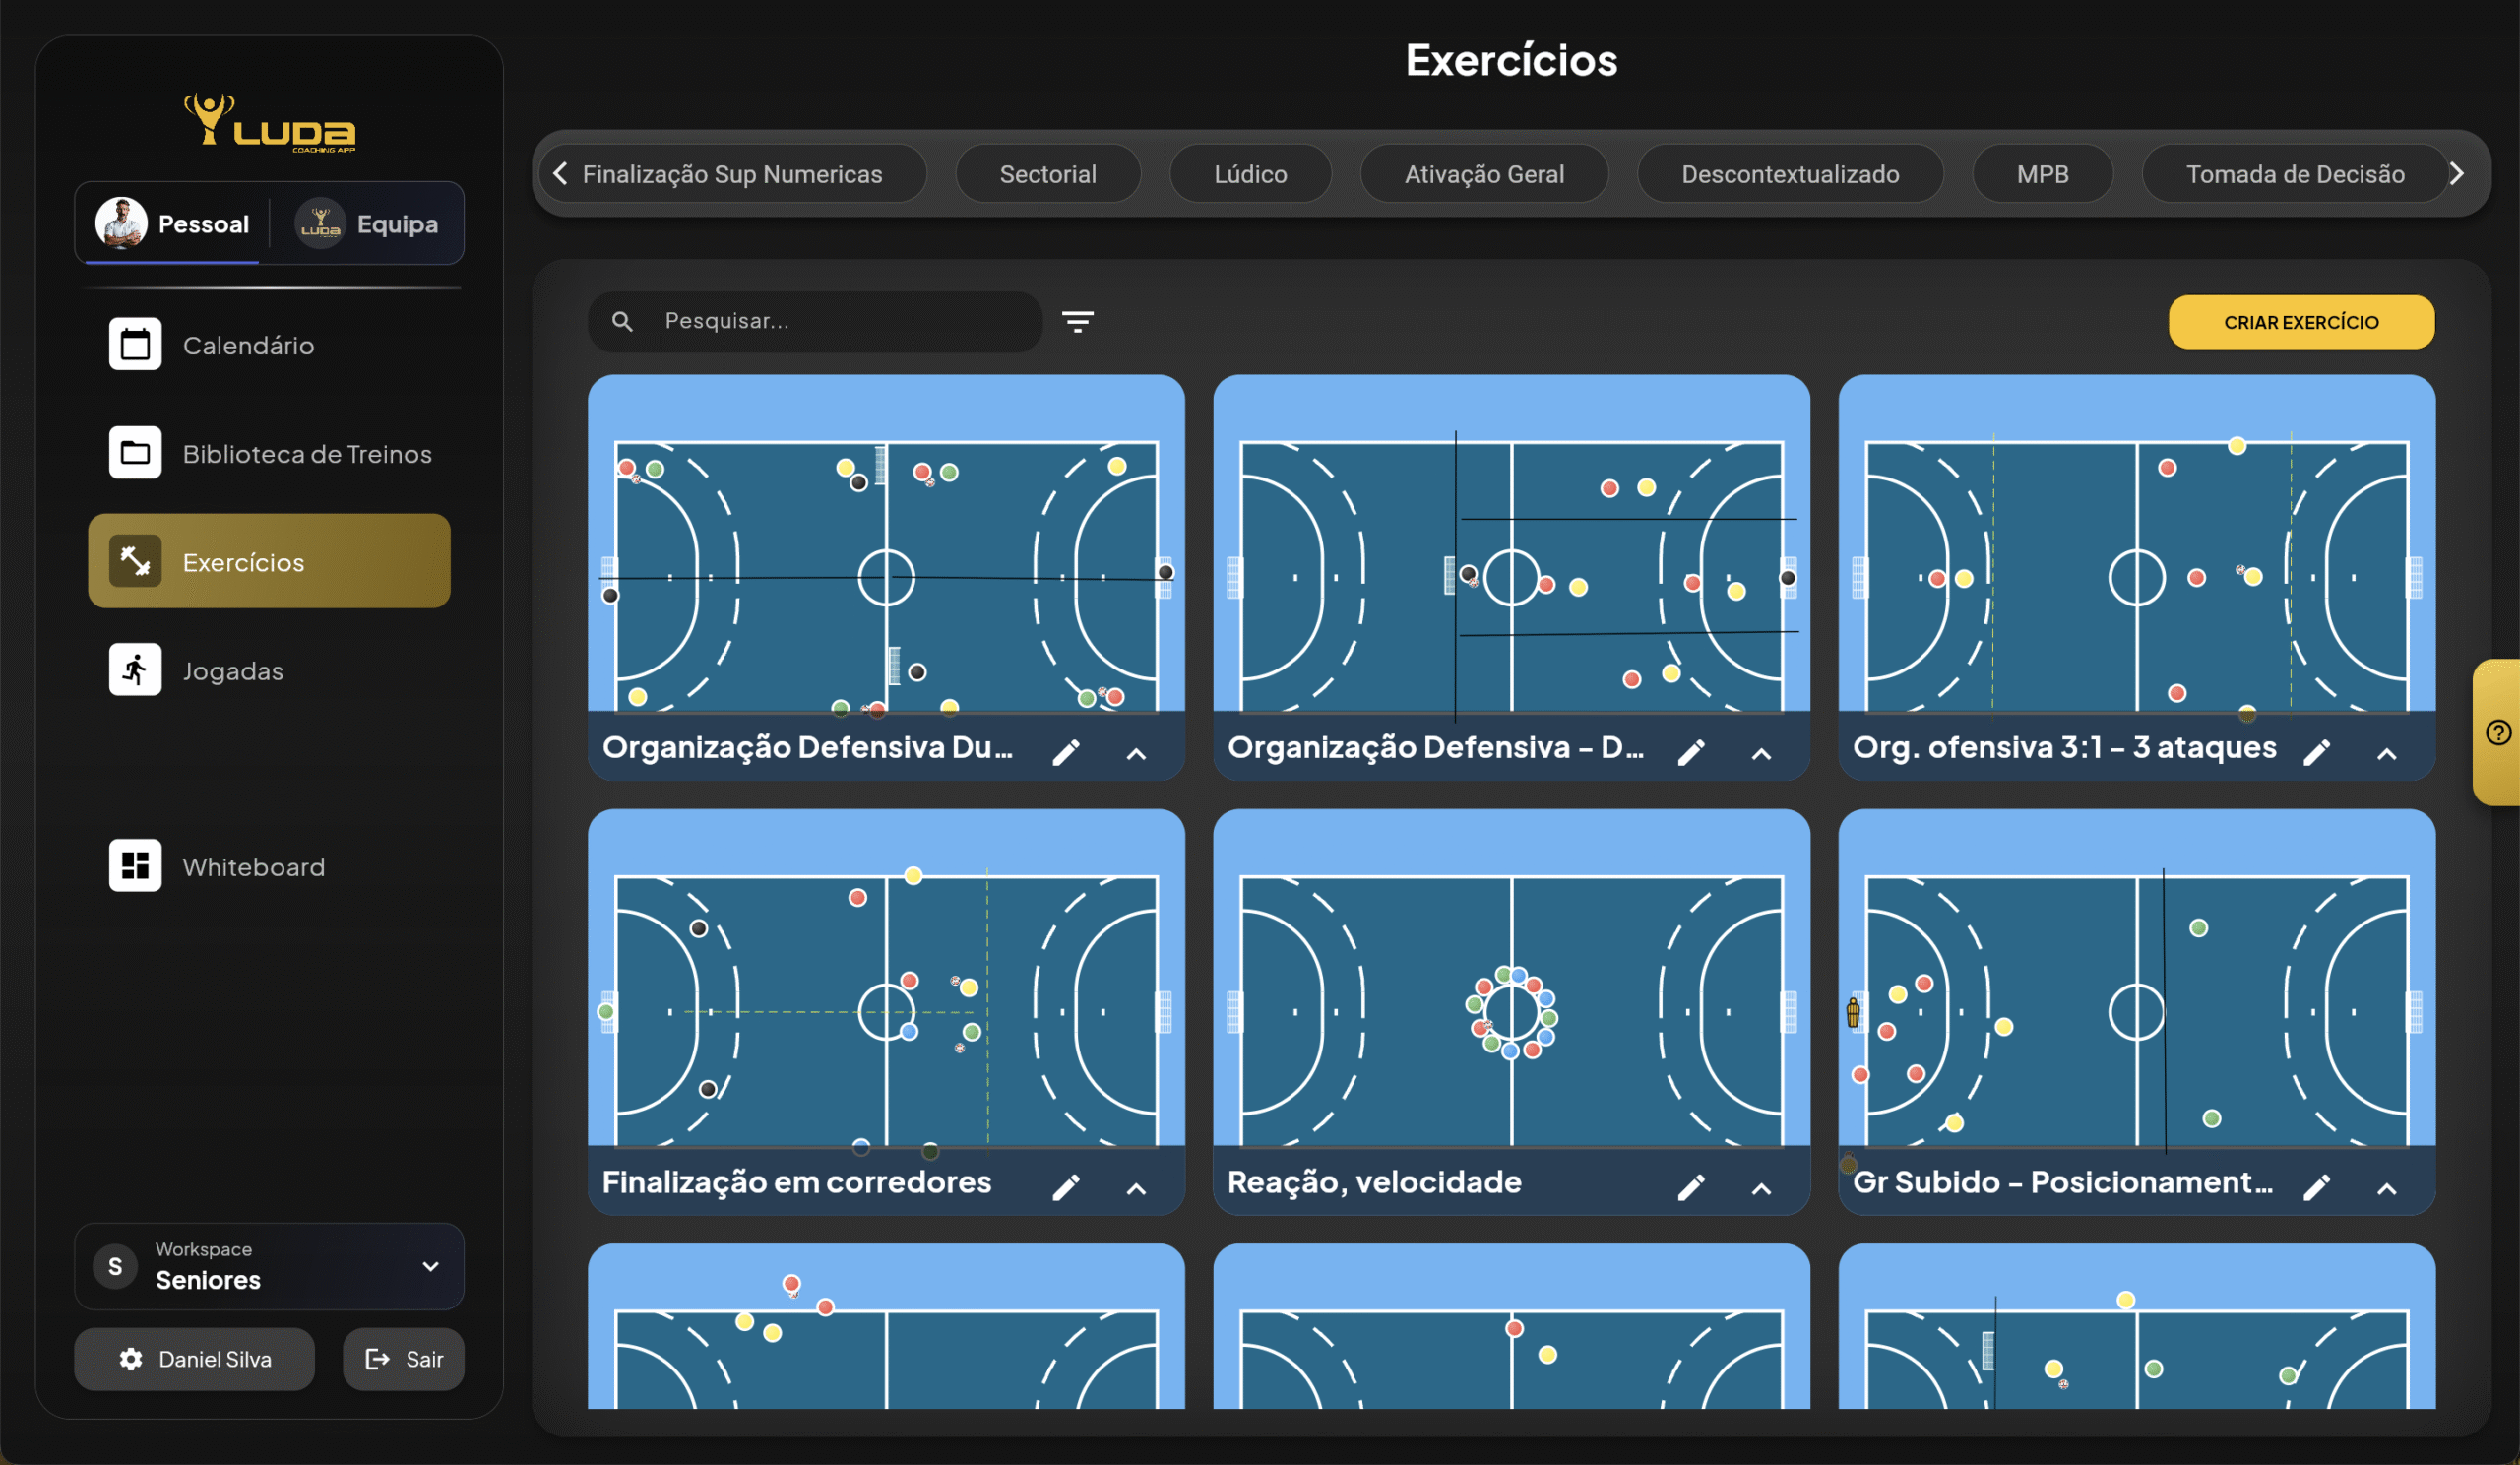Click the Sair logout button
This screenshot has width=2520, height=1465.
(404, 1358)
